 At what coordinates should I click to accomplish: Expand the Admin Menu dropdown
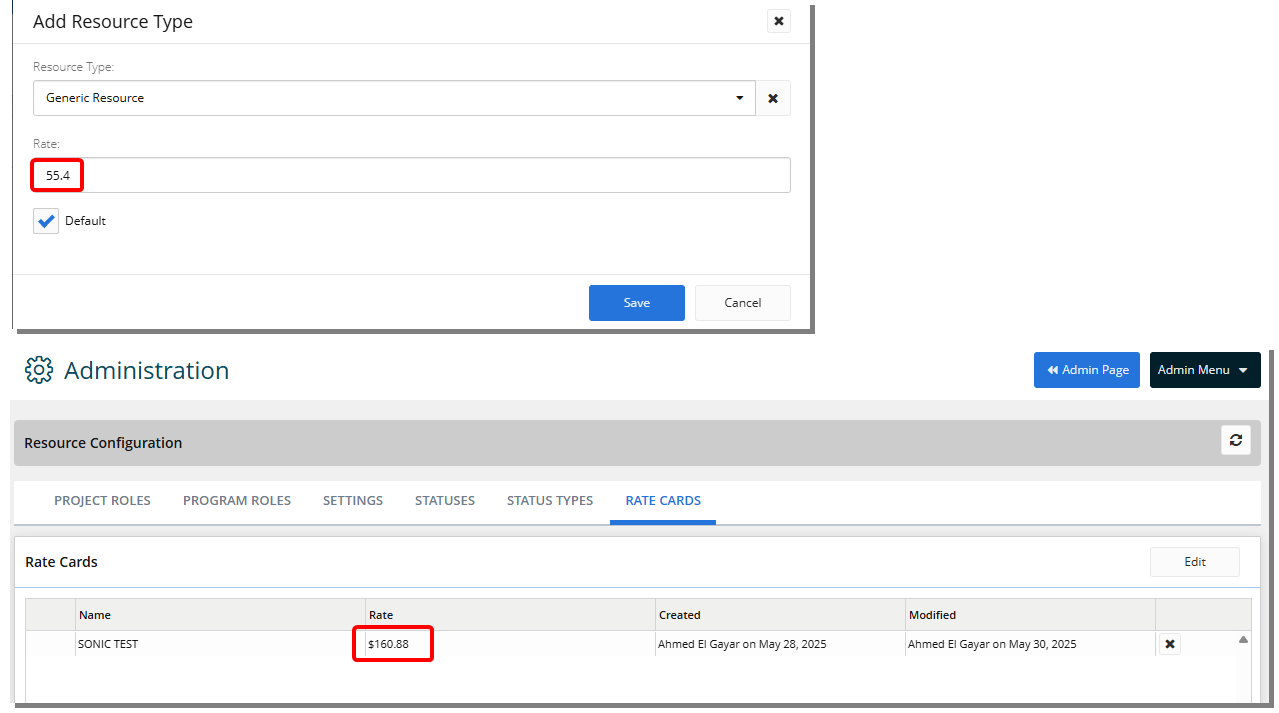pyautogui.click(x=1204, y=370)
